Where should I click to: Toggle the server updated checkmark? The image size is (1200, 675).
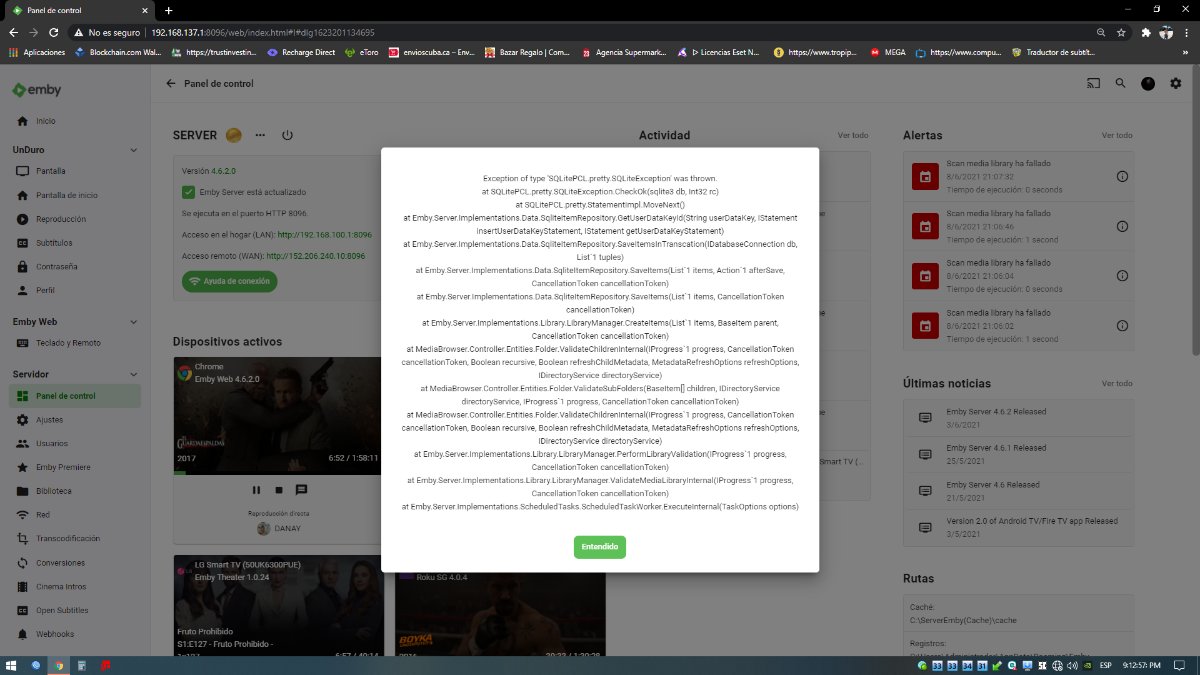point(188,192)
